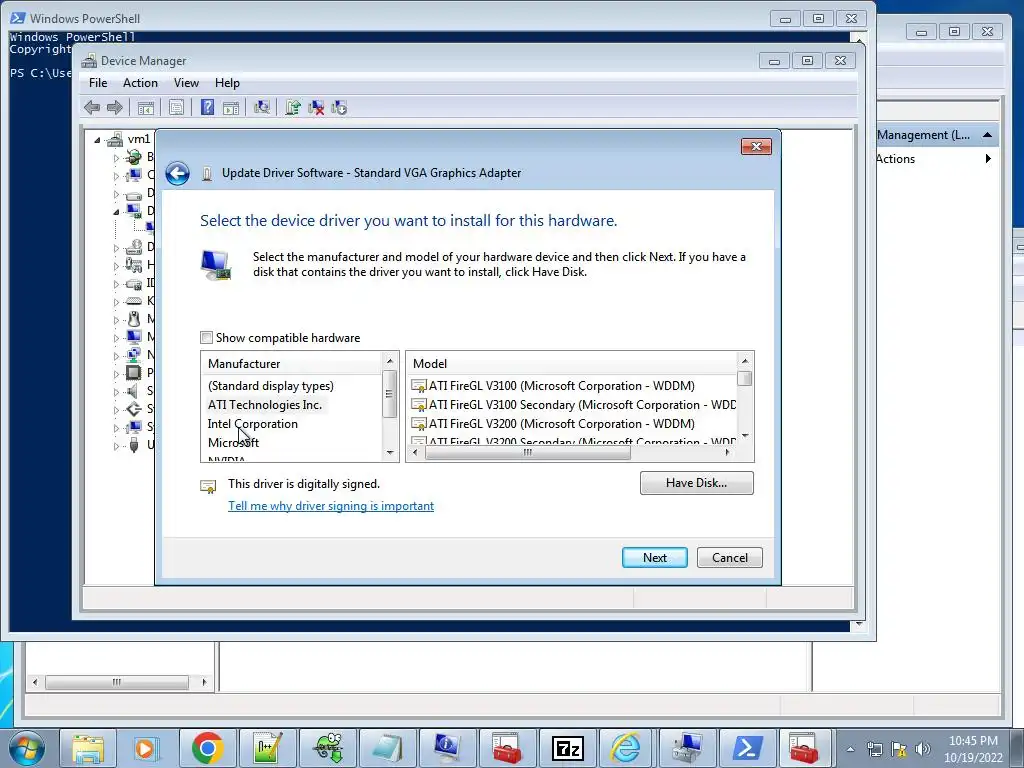
Task: Click the Model list scroll-down arrow
Action: click(x=745, y=436)
